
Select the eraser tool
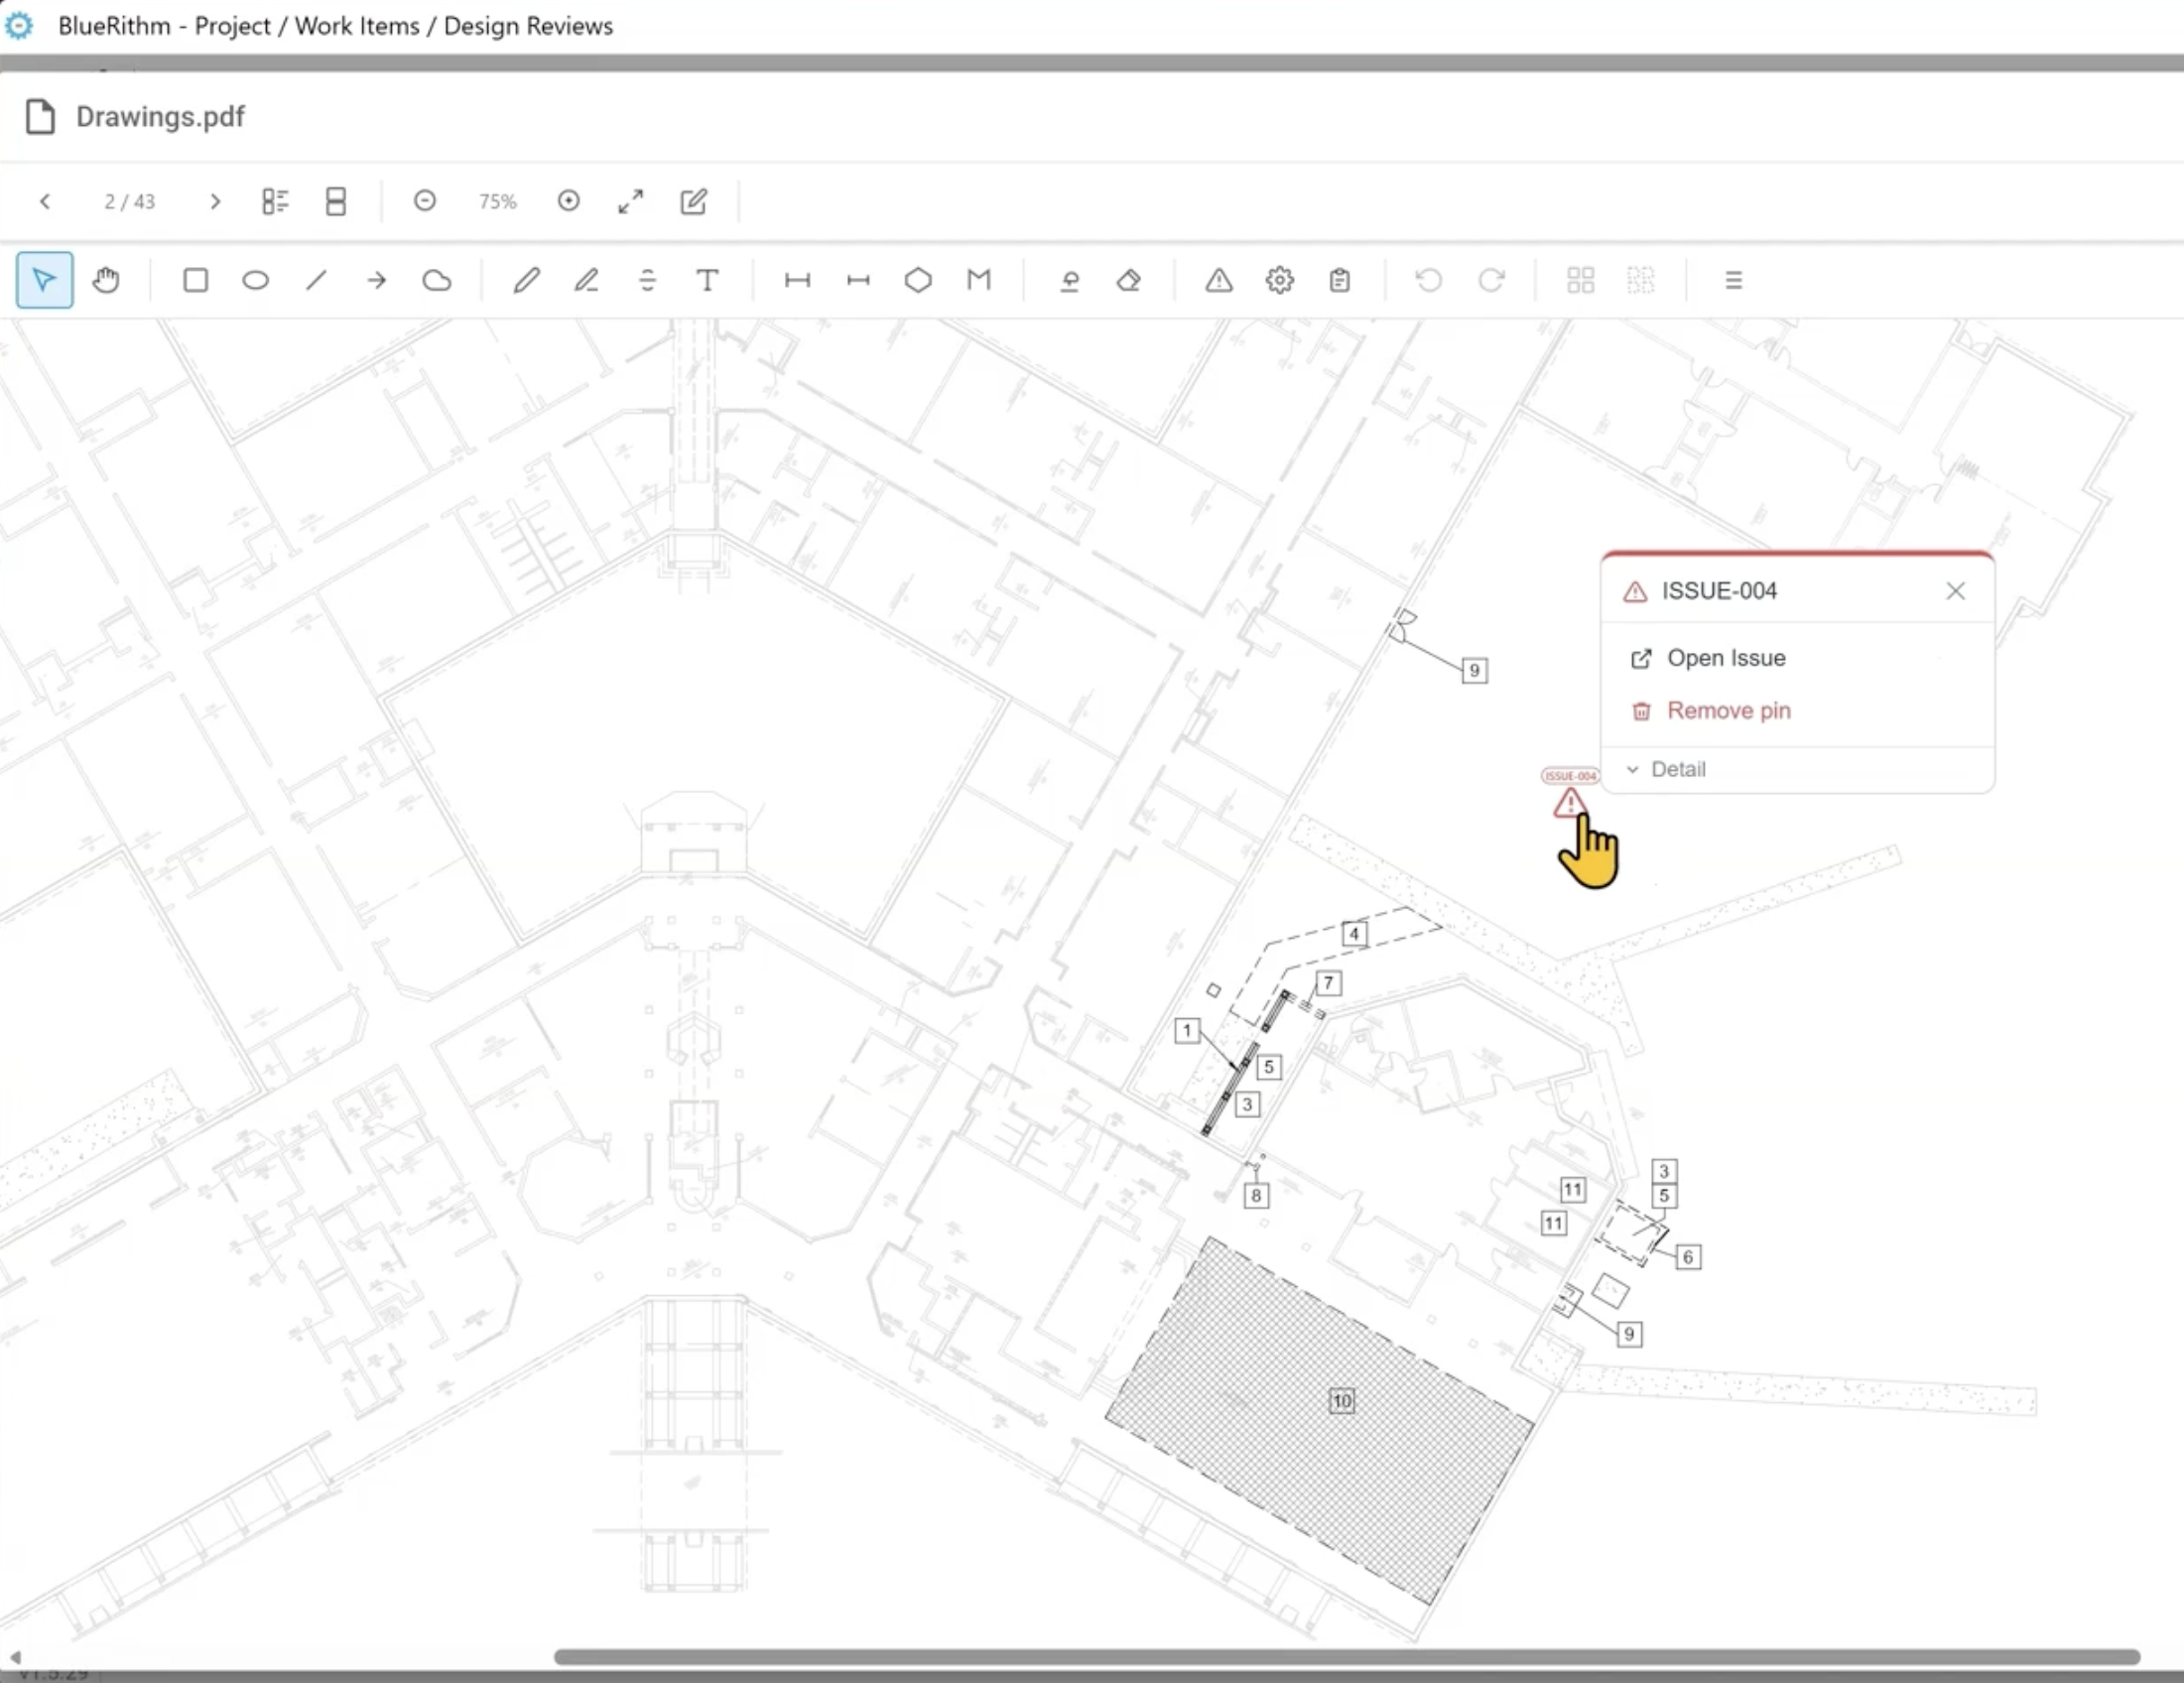1129,281
